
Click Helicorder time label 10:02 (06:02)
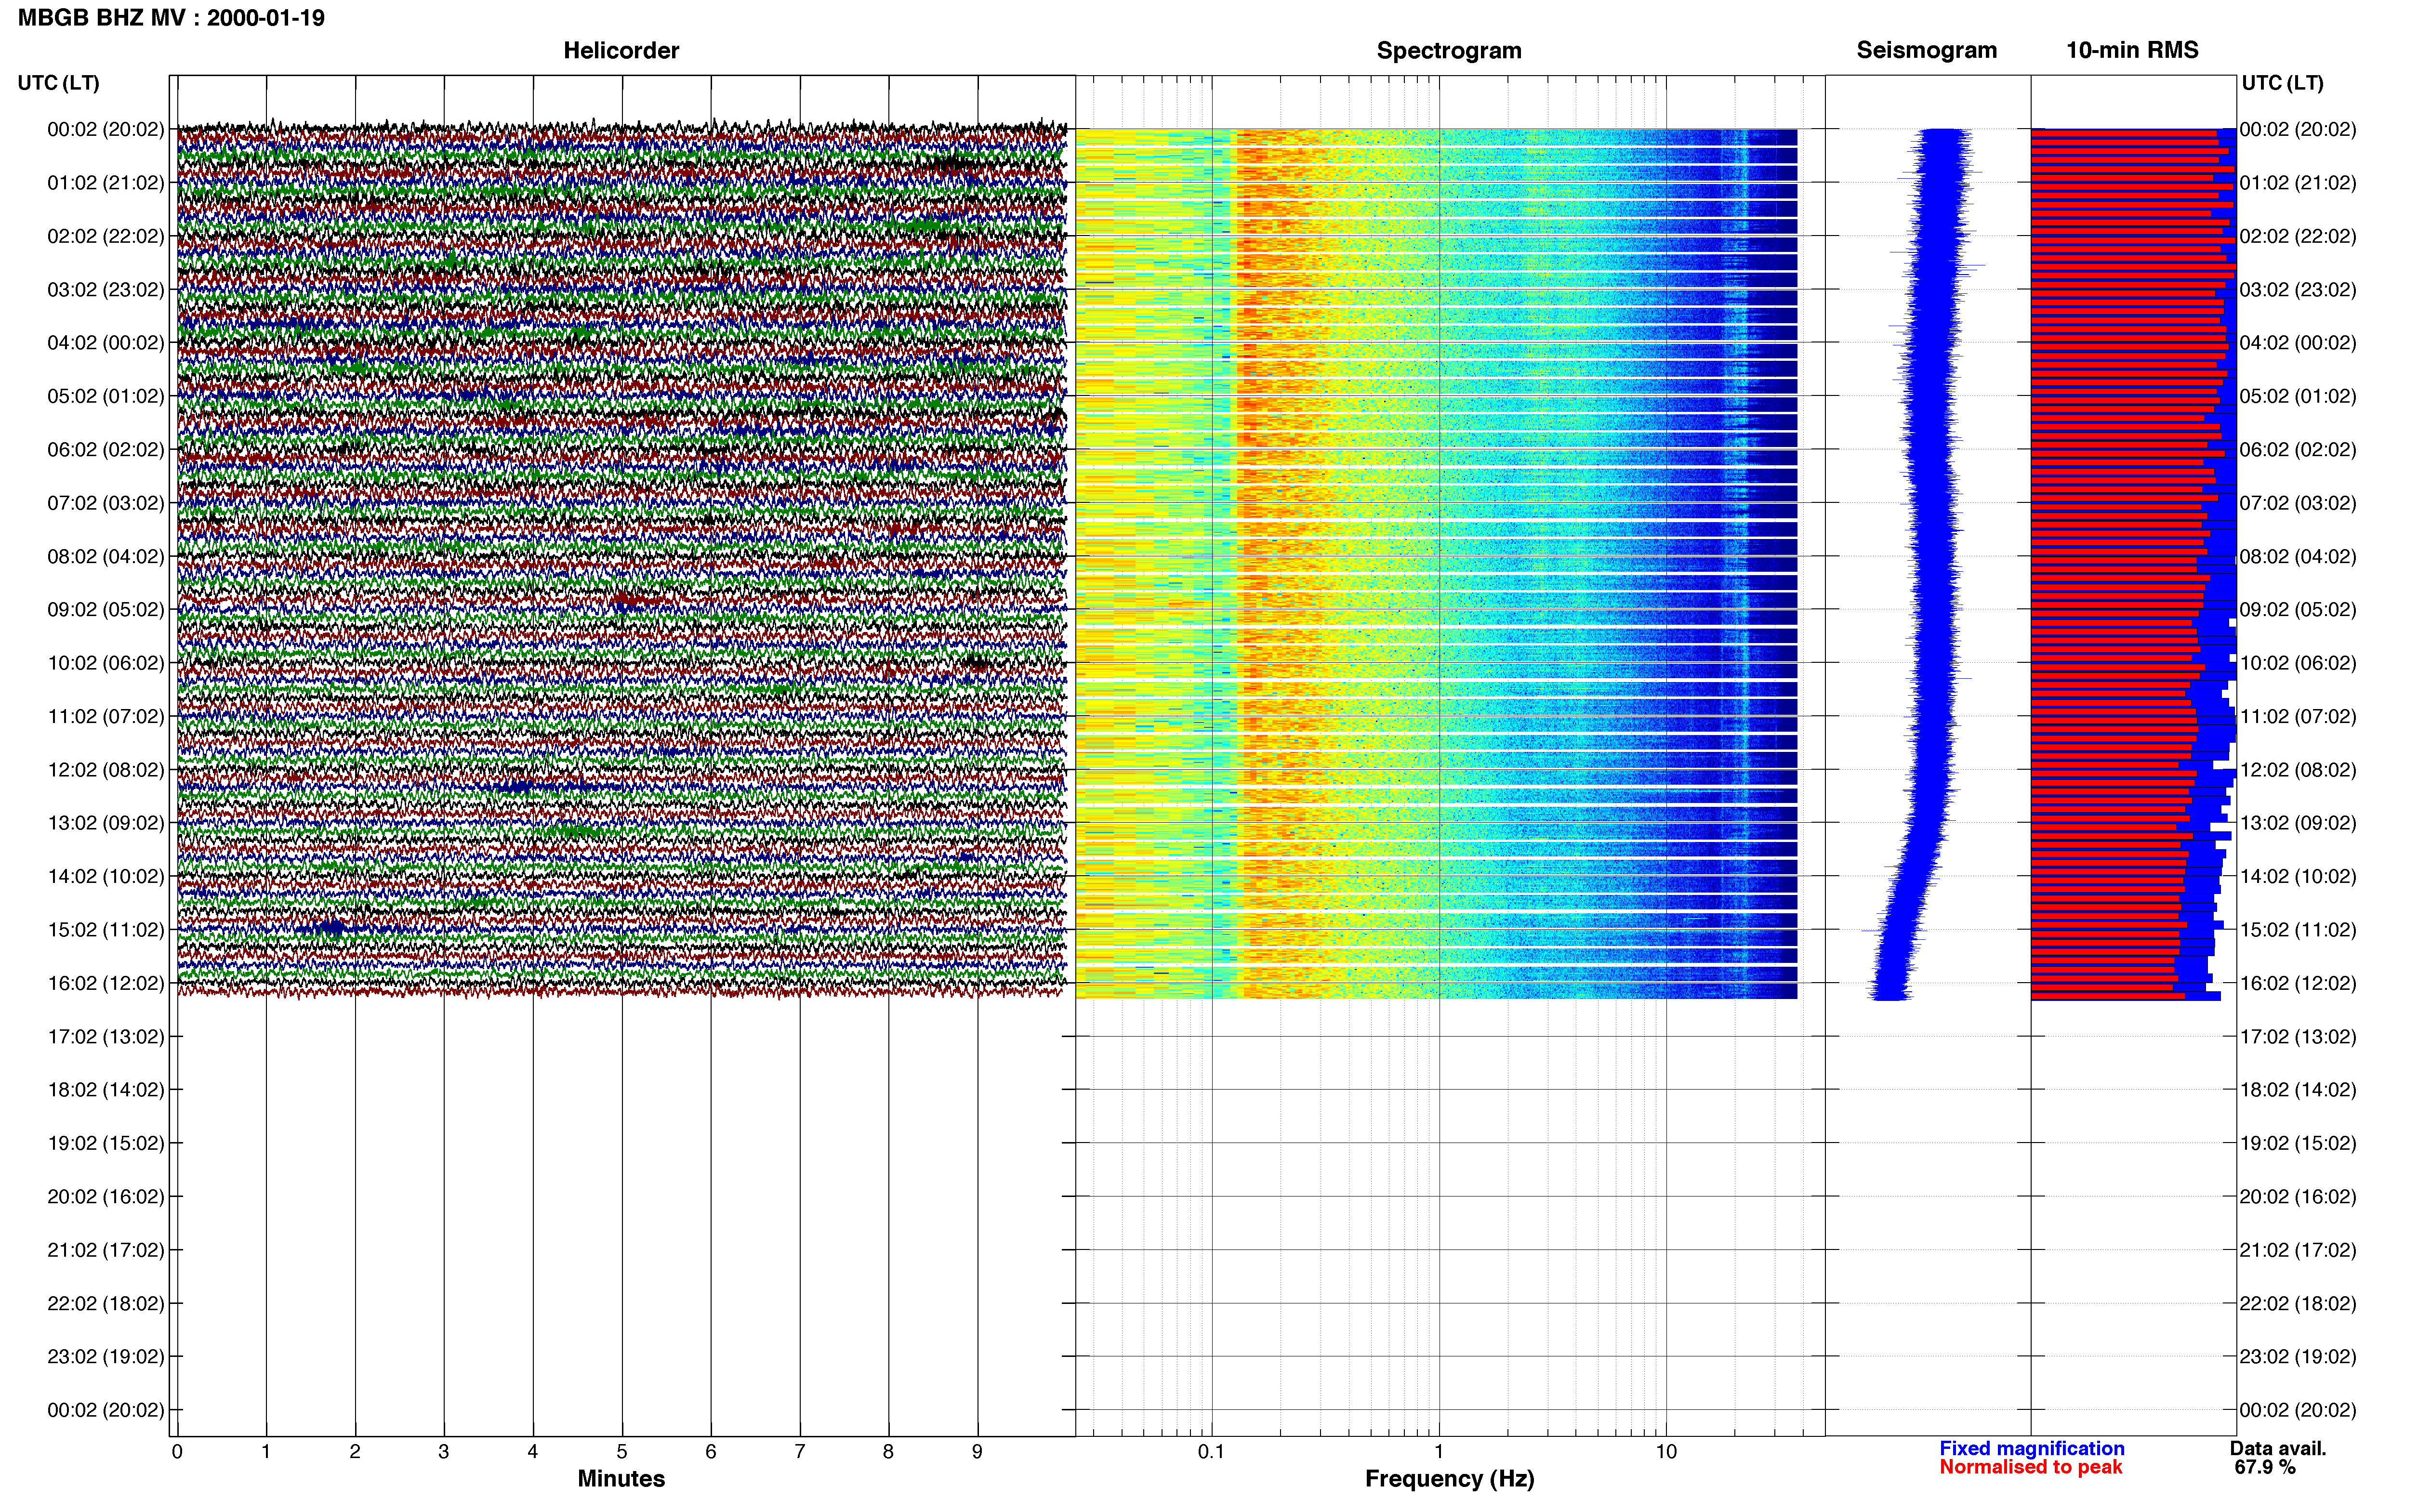point(106,663)
